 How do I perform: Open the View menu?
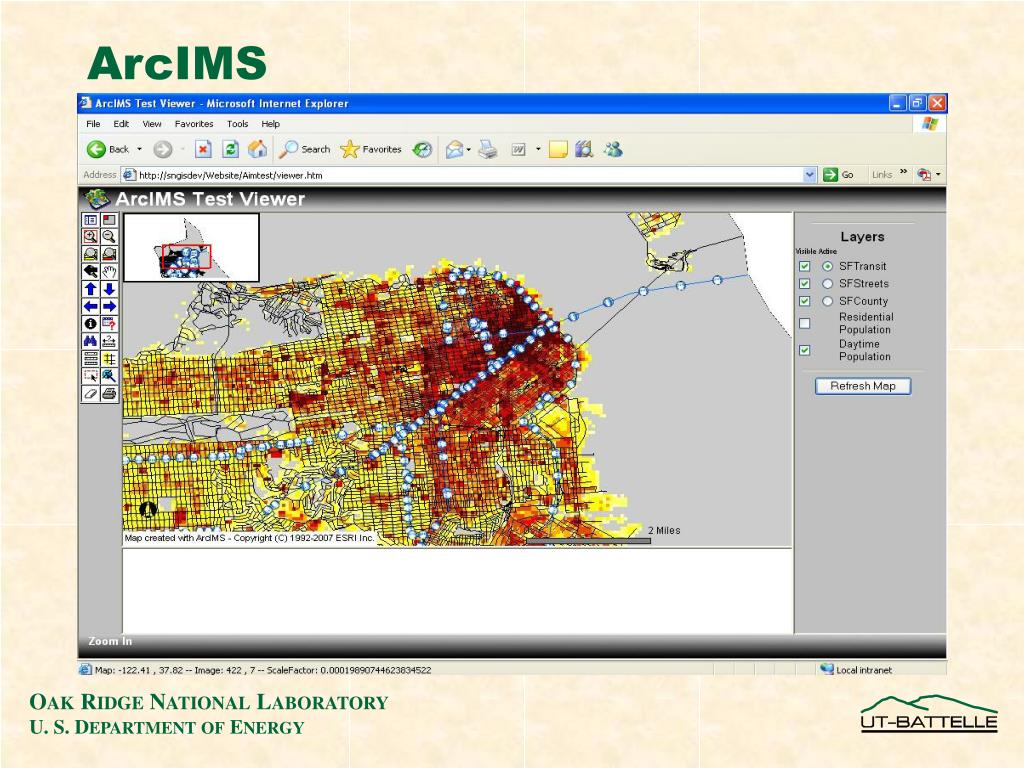(152, 123)
